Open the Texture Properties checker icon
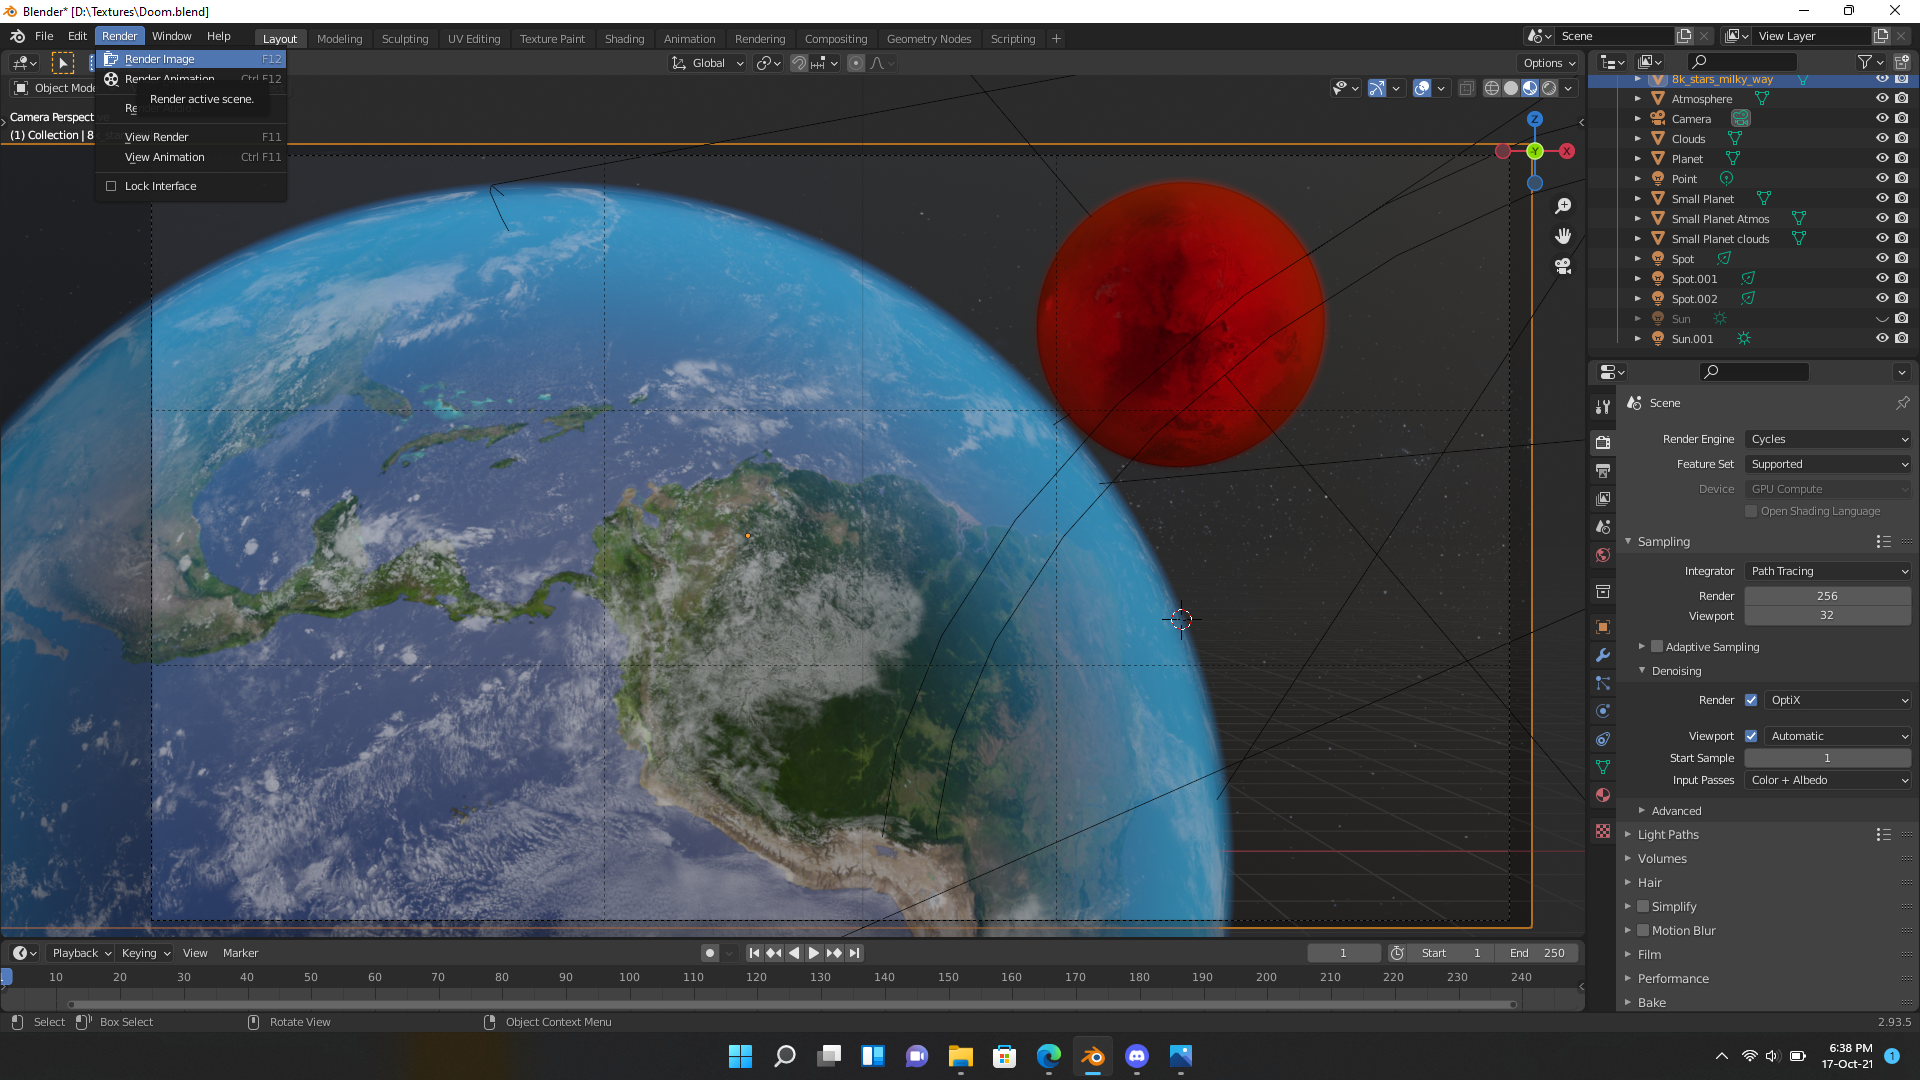The height and width of the screenshot is (1080, 1920). (1603, 831)
